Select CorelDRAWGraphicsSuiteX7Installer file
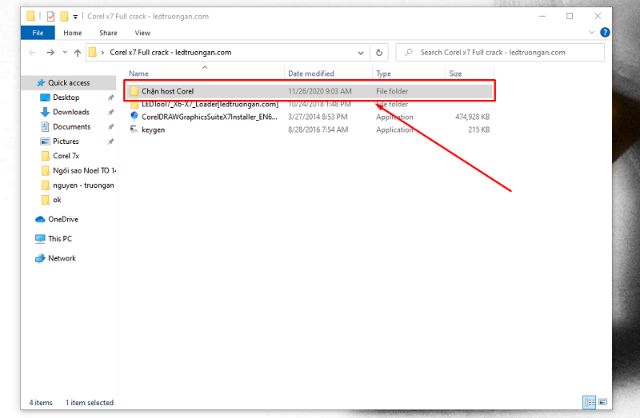Image resolution: width=640 pixels, height=418 pixels. [x=309, y=117]
